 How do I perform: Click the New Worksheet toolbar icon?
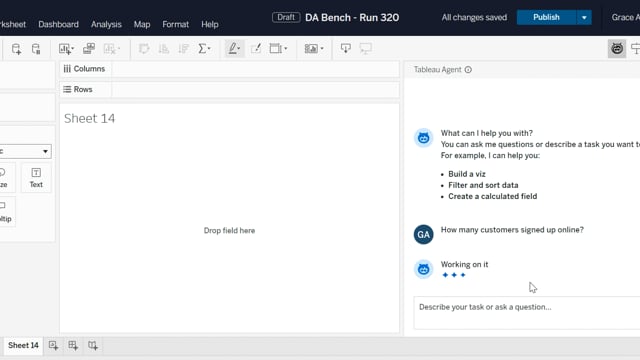(x=64, y=49)
